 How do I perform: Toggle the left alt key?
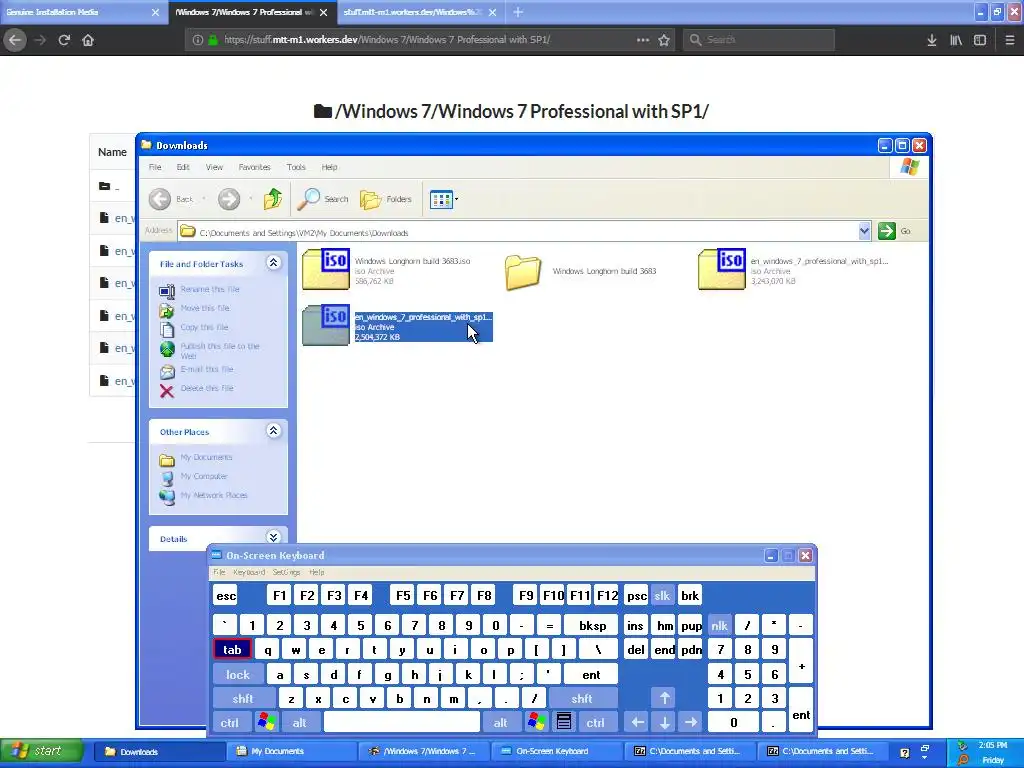299,723
